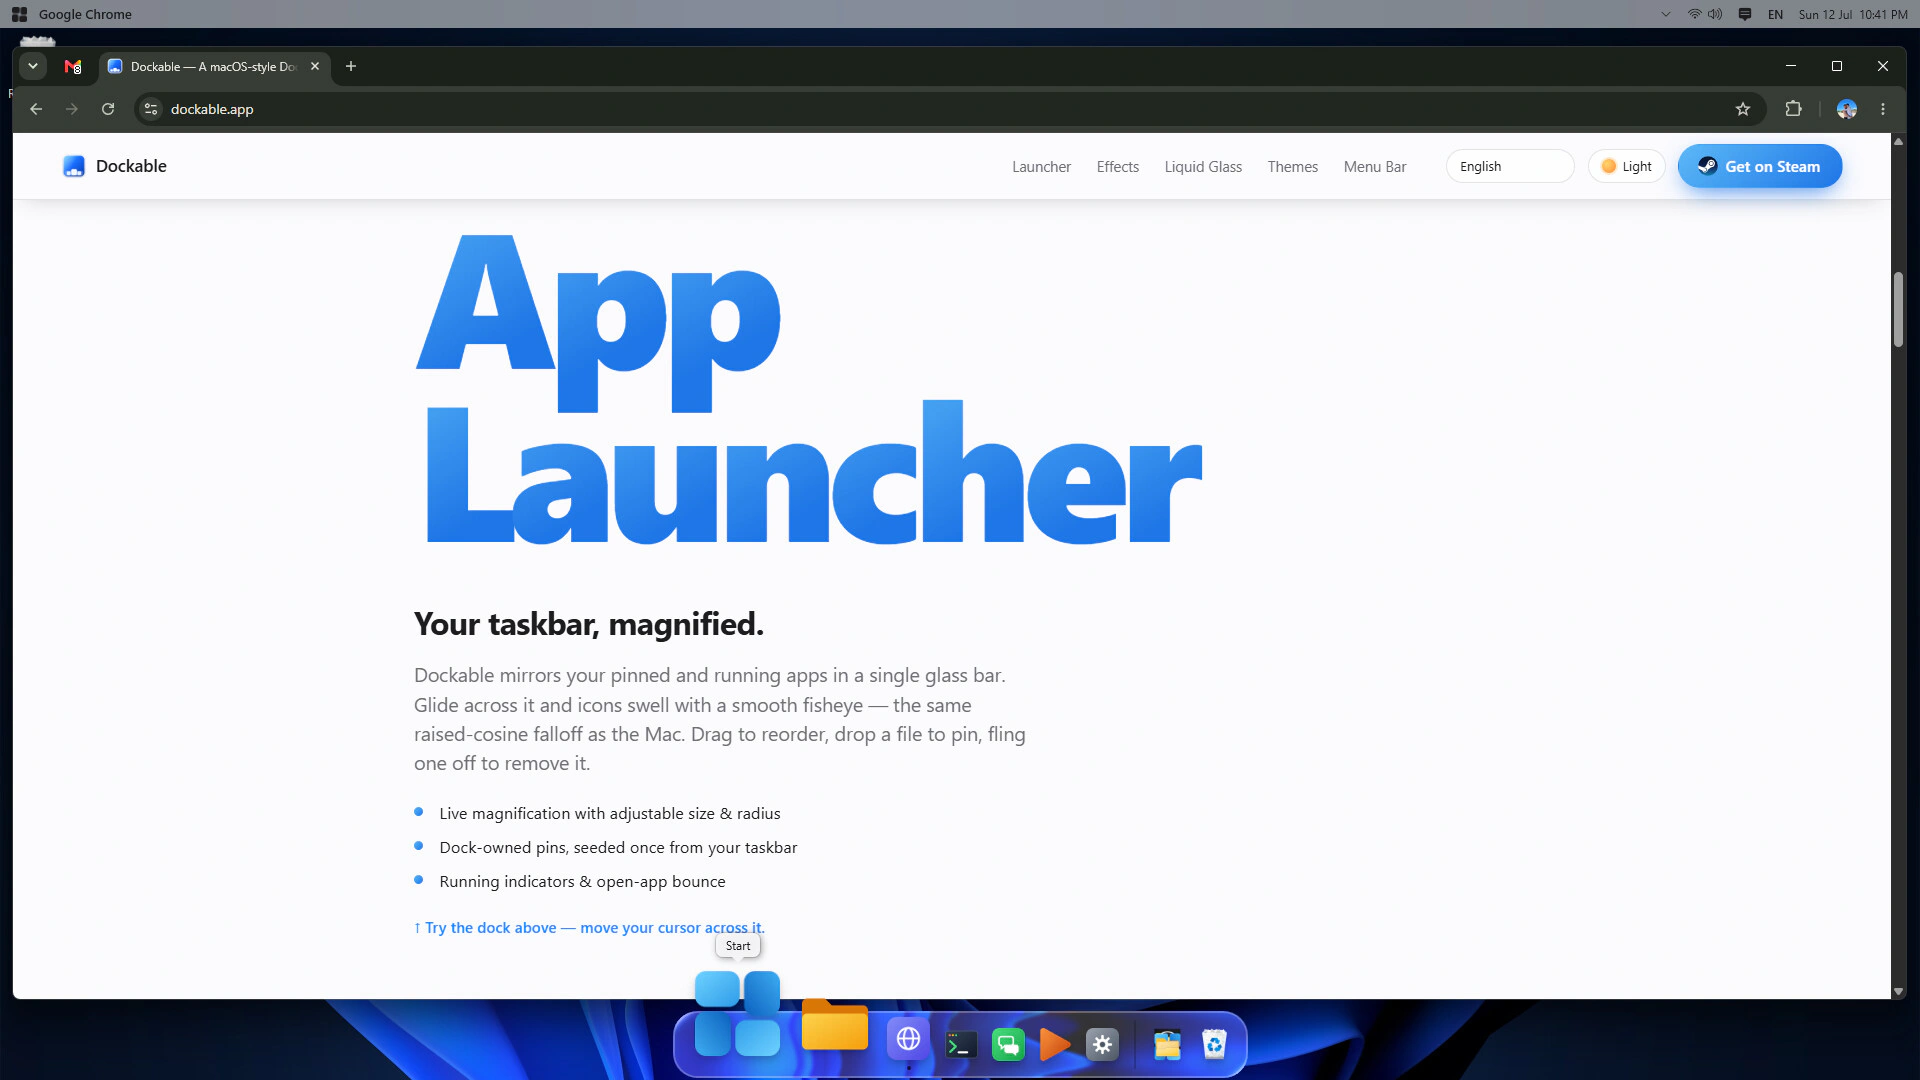Launch the orange play media icon
This screenshot has width=1920, height=1080.
(x=1054, y=1045)
